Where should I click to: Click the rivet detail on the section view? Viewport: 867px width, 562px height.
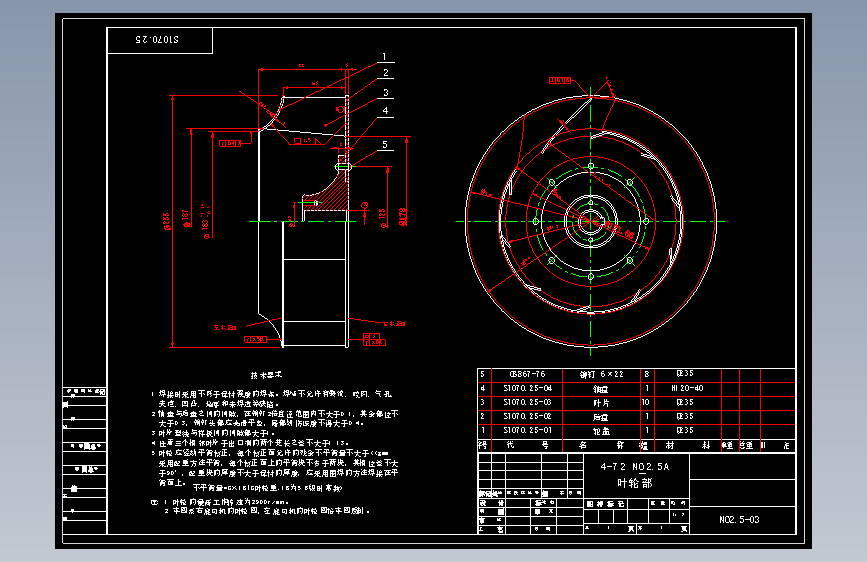343,166
